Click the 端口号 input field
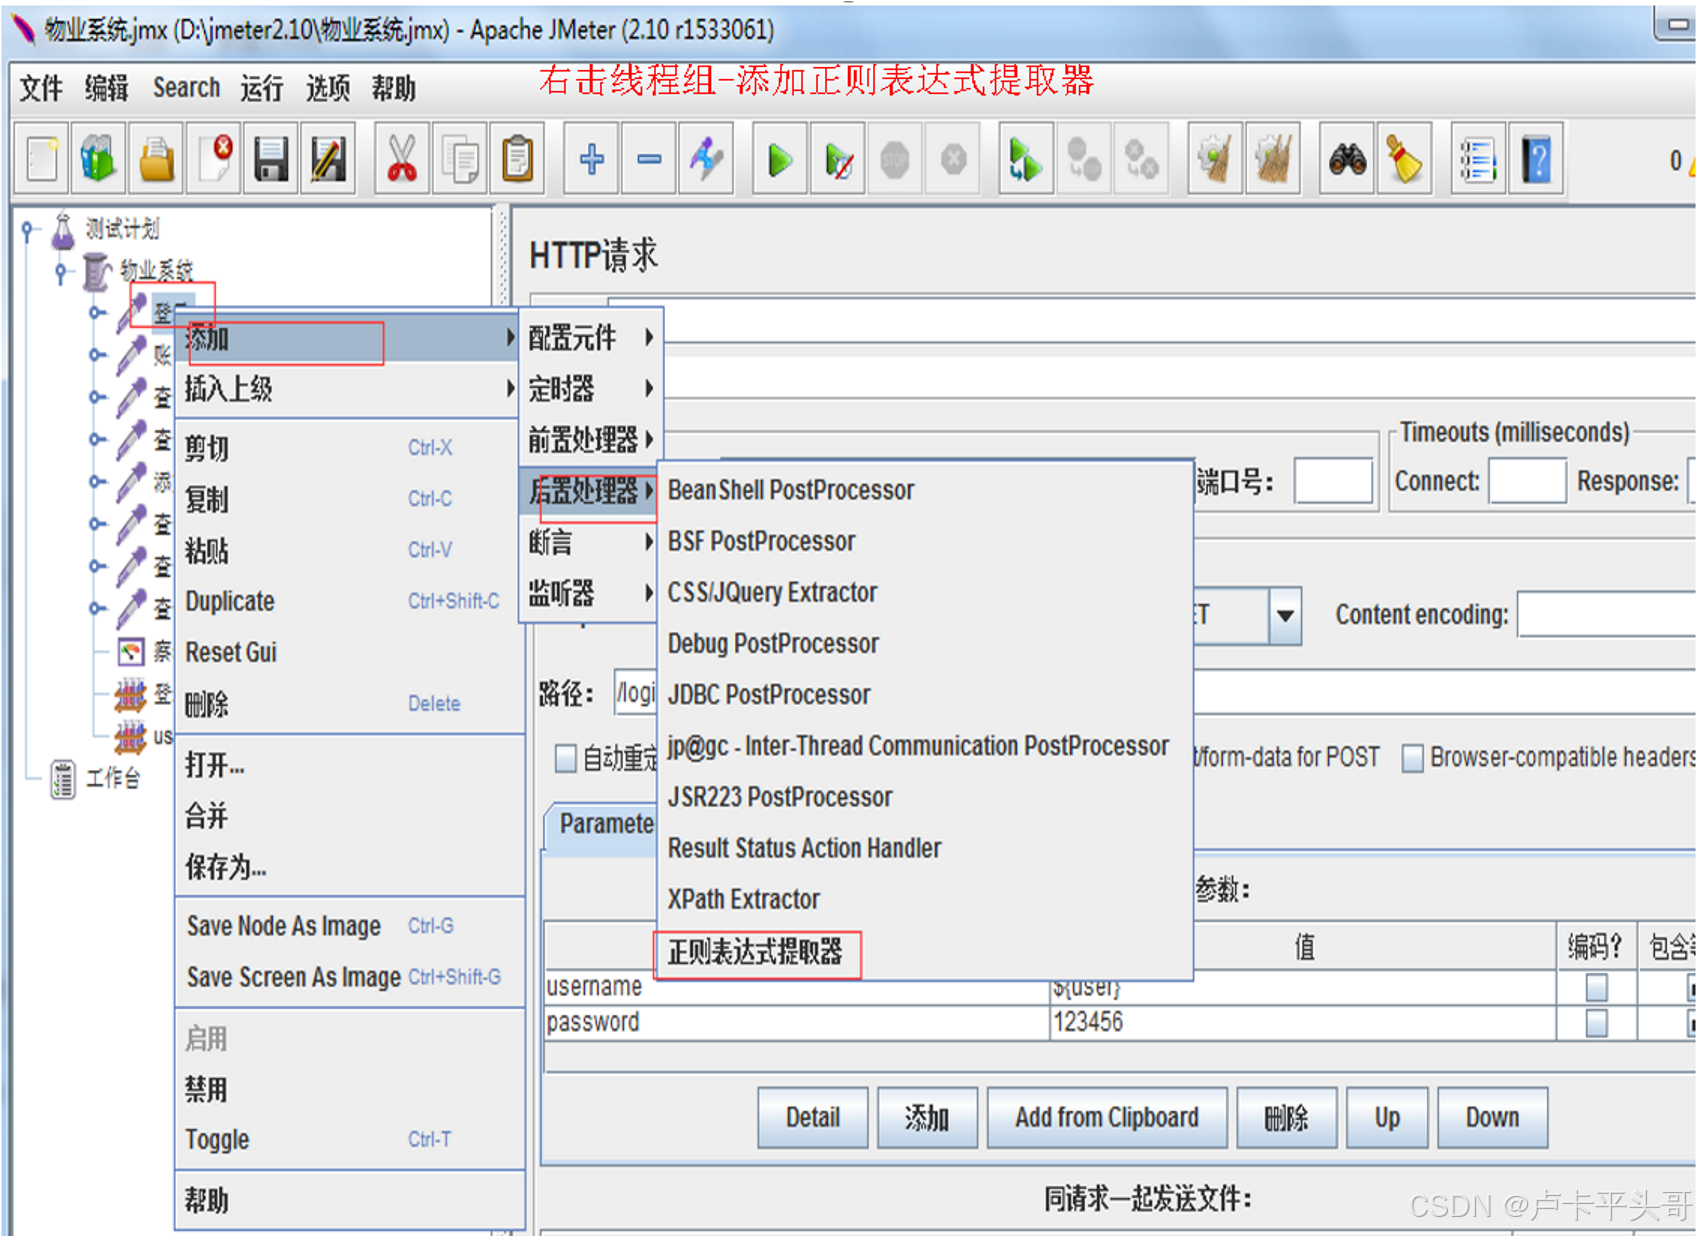This screenshot has height=1236, width=1697. (1333, 481)
